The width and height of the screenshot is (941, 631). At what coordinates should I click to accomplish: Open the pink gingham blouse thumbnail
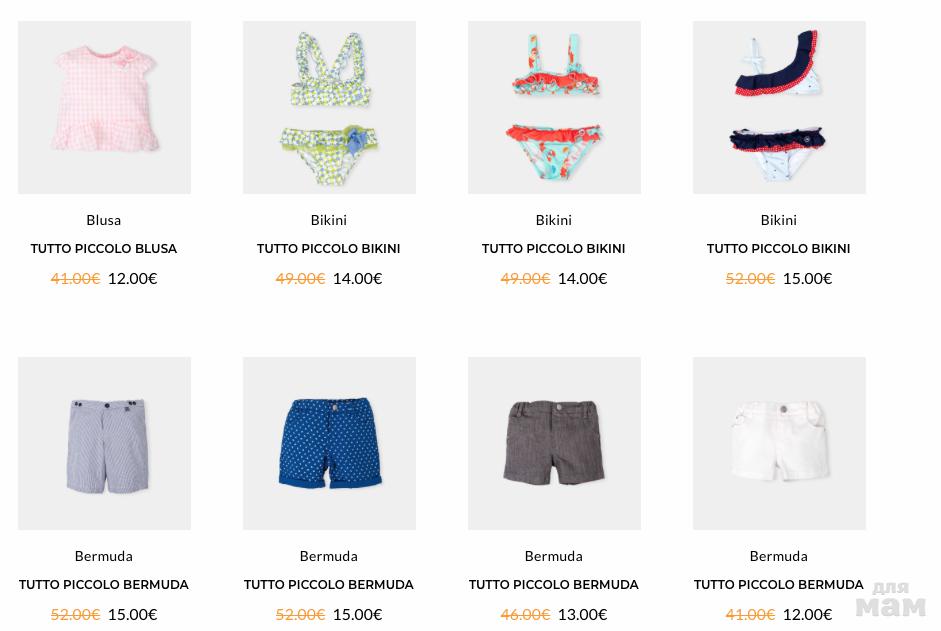[x=104, y=107]
